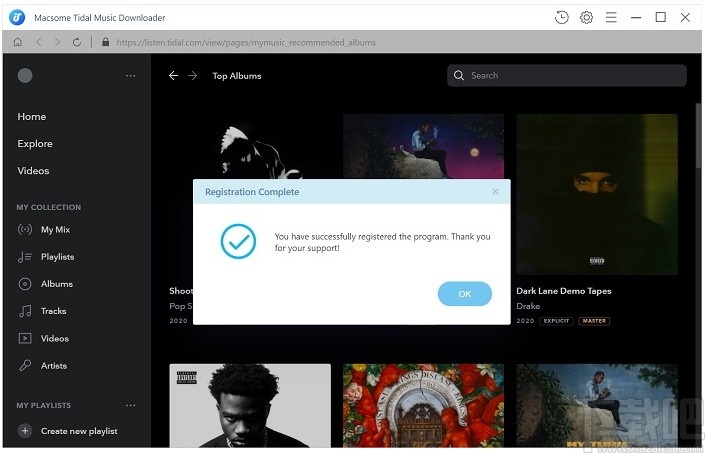Click the Albums disc icon

(25, 284)
